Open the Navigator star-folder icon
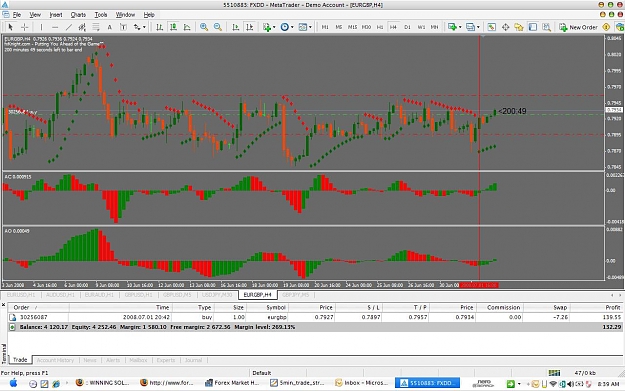The height and width of the screenshot is (391, 625). (x=519, y=27)
